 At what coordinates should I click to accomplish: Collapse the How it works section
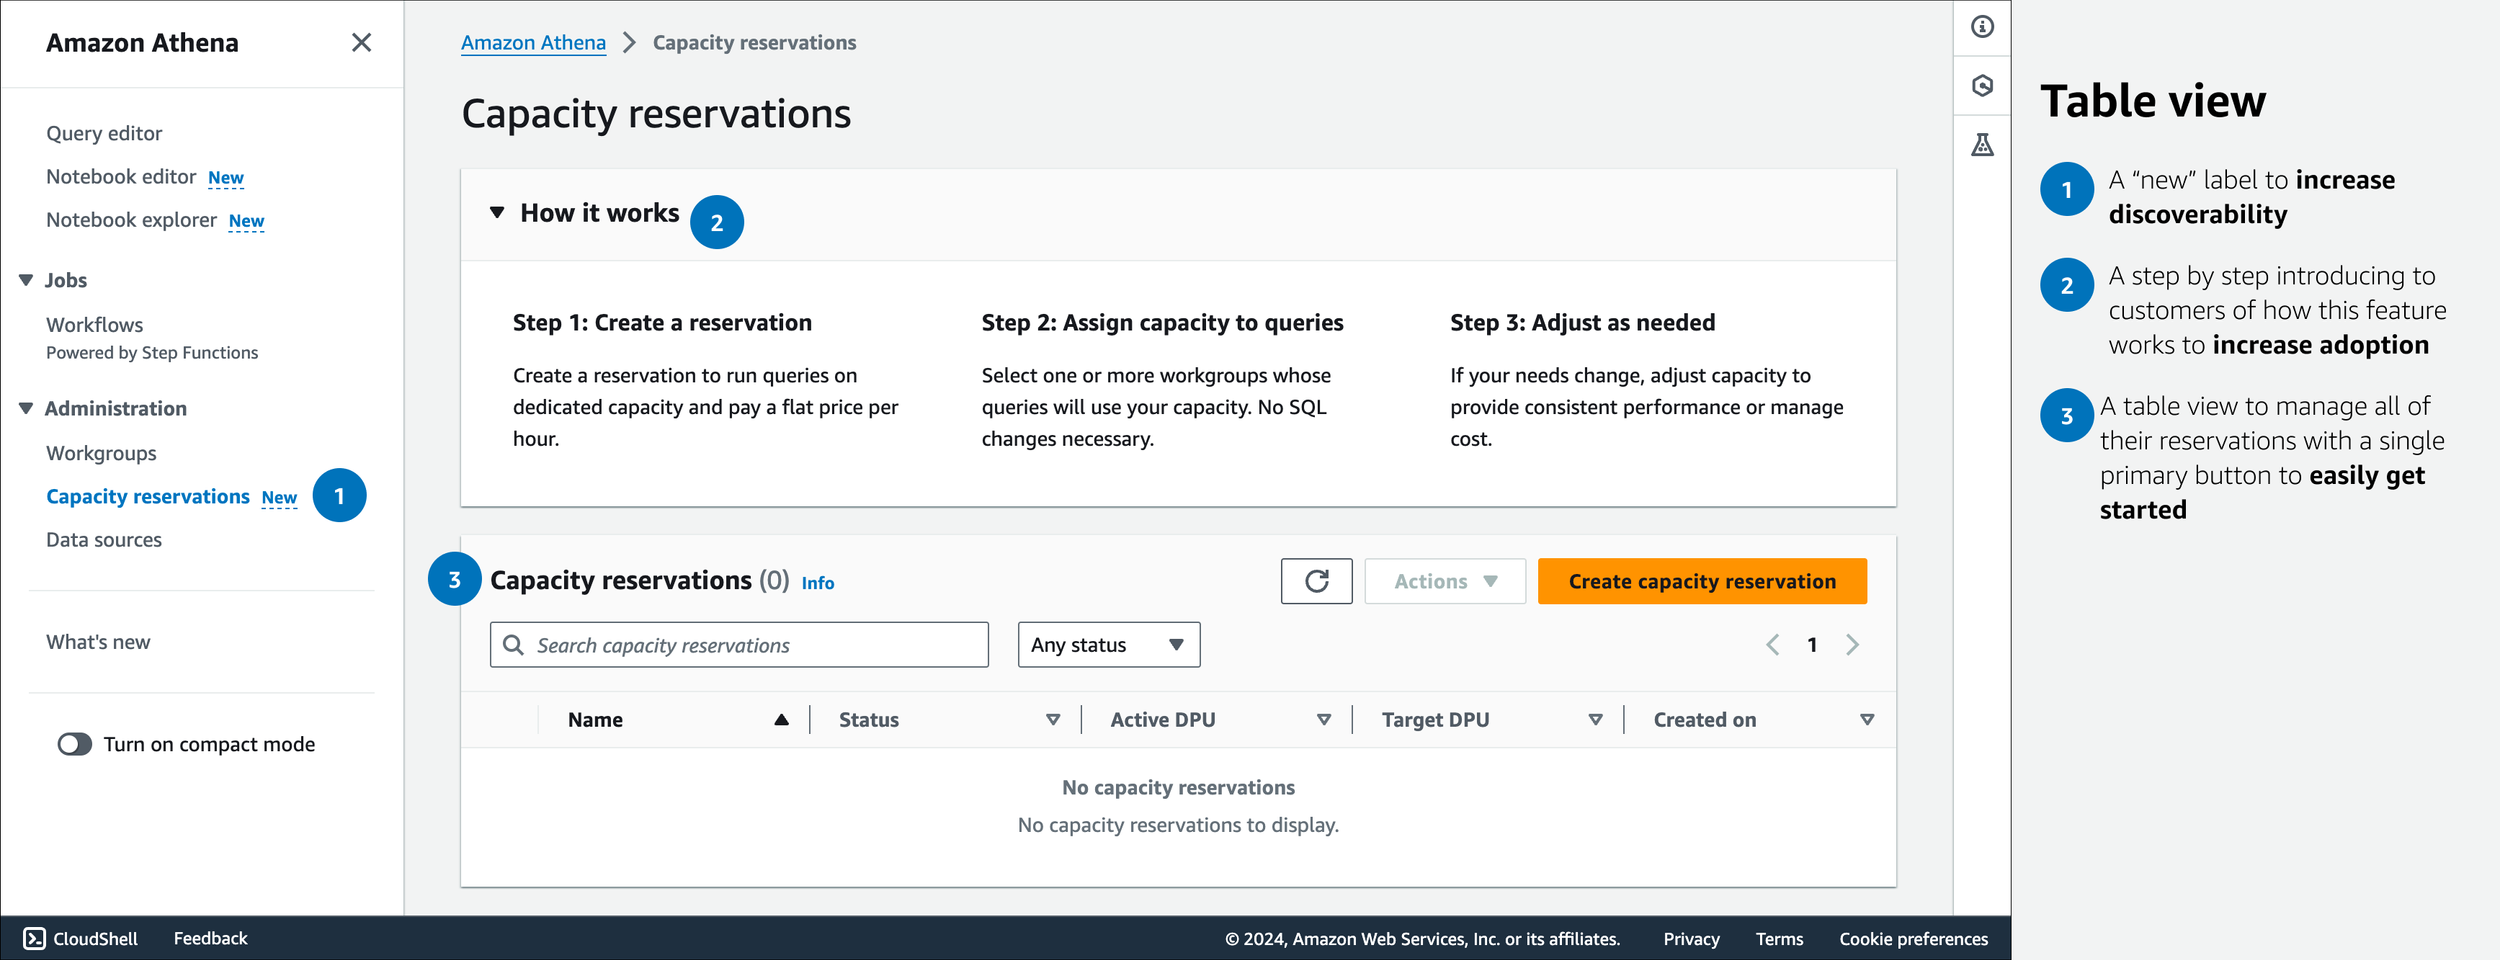click(x=497, y=212)
